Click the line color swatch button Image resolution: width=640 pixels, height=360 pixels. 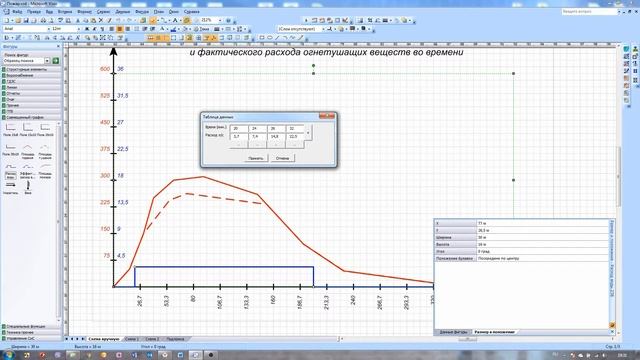click(x=173, y=29)
